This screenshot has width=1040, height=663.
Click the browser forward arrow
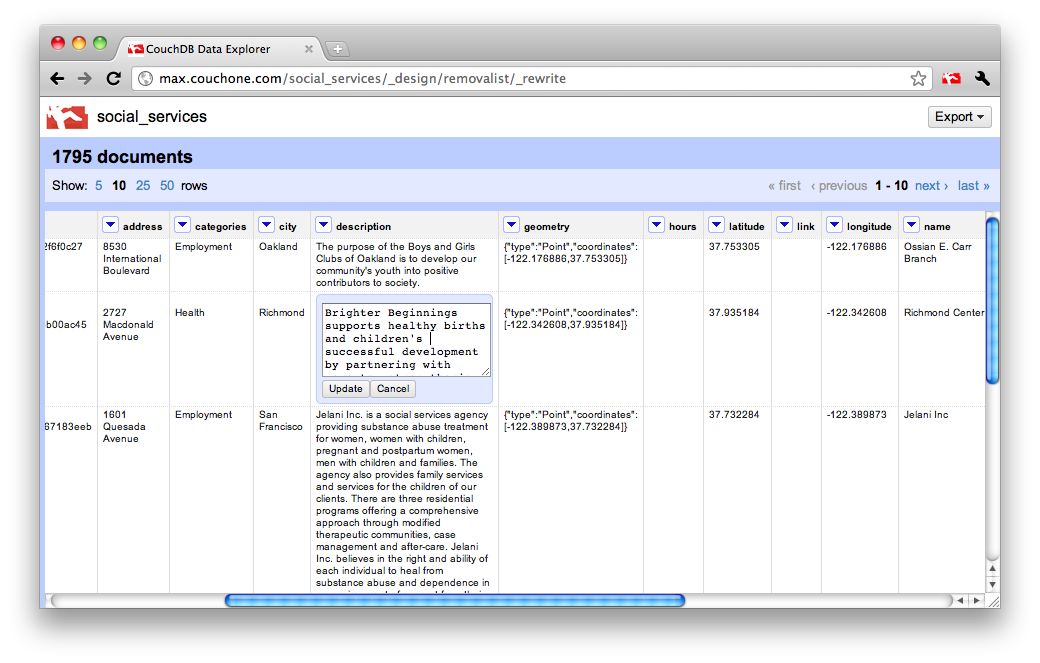[84, 79]
